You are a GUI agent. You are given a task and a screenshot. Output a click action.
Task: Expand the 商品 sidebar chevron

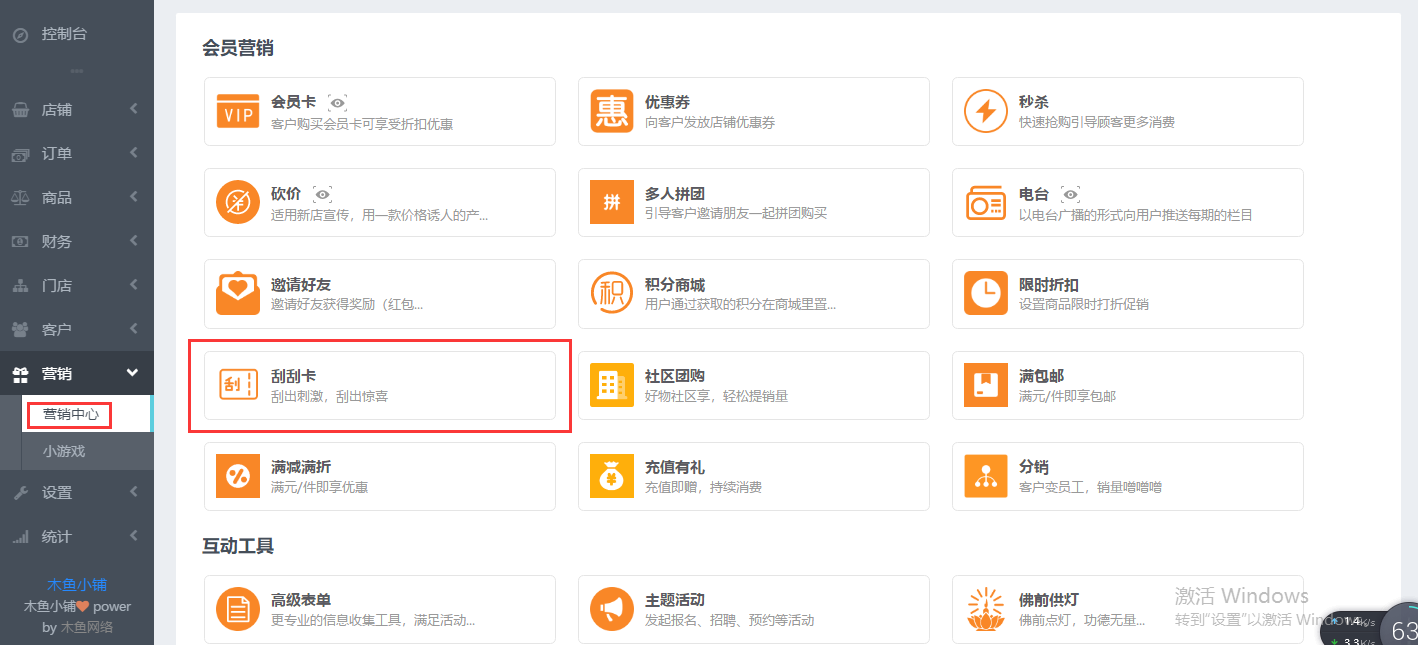coord(133,197)
